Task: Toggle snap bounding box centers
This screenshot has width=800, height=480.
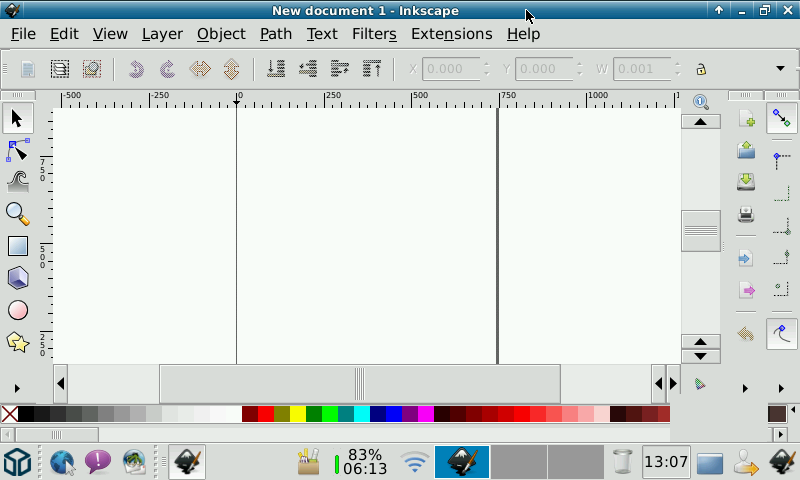Action: [x=781, y=289]
